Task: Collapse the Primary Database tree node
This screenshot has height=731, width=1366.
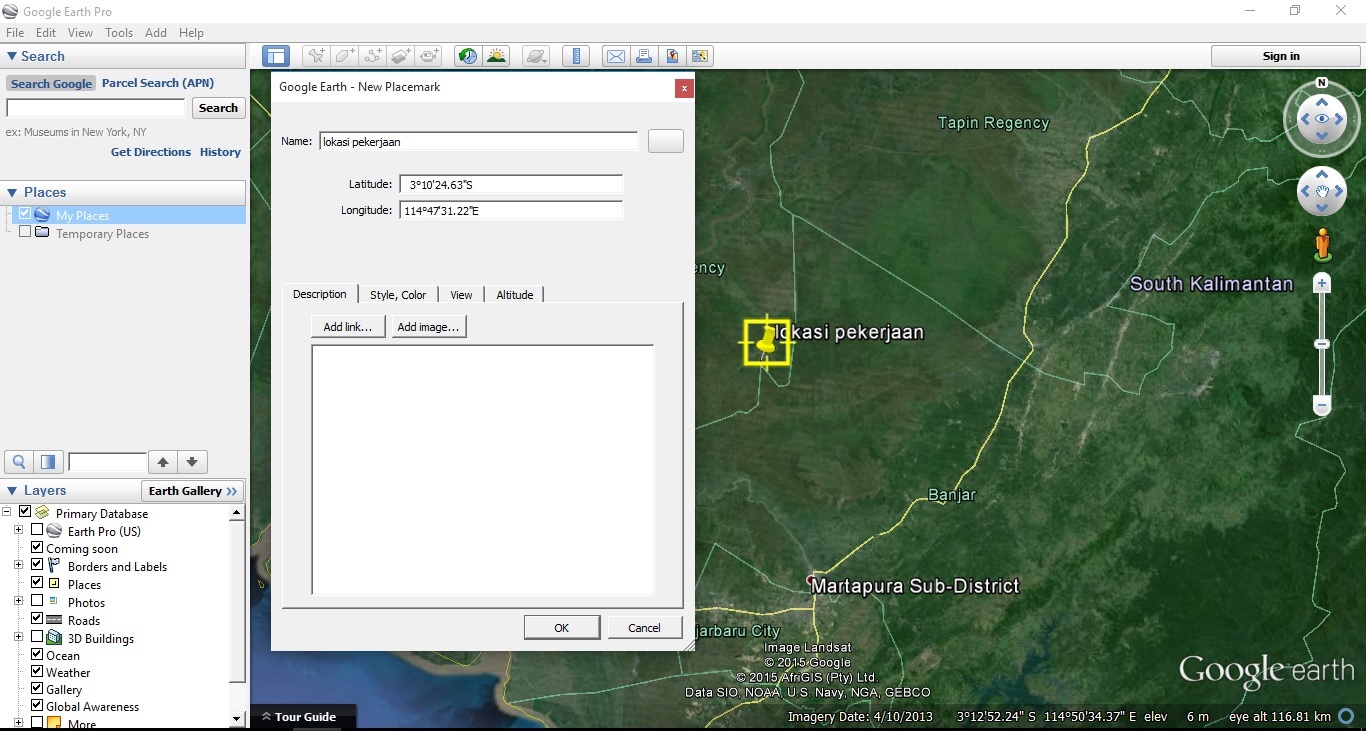Action: pos(7,513)
